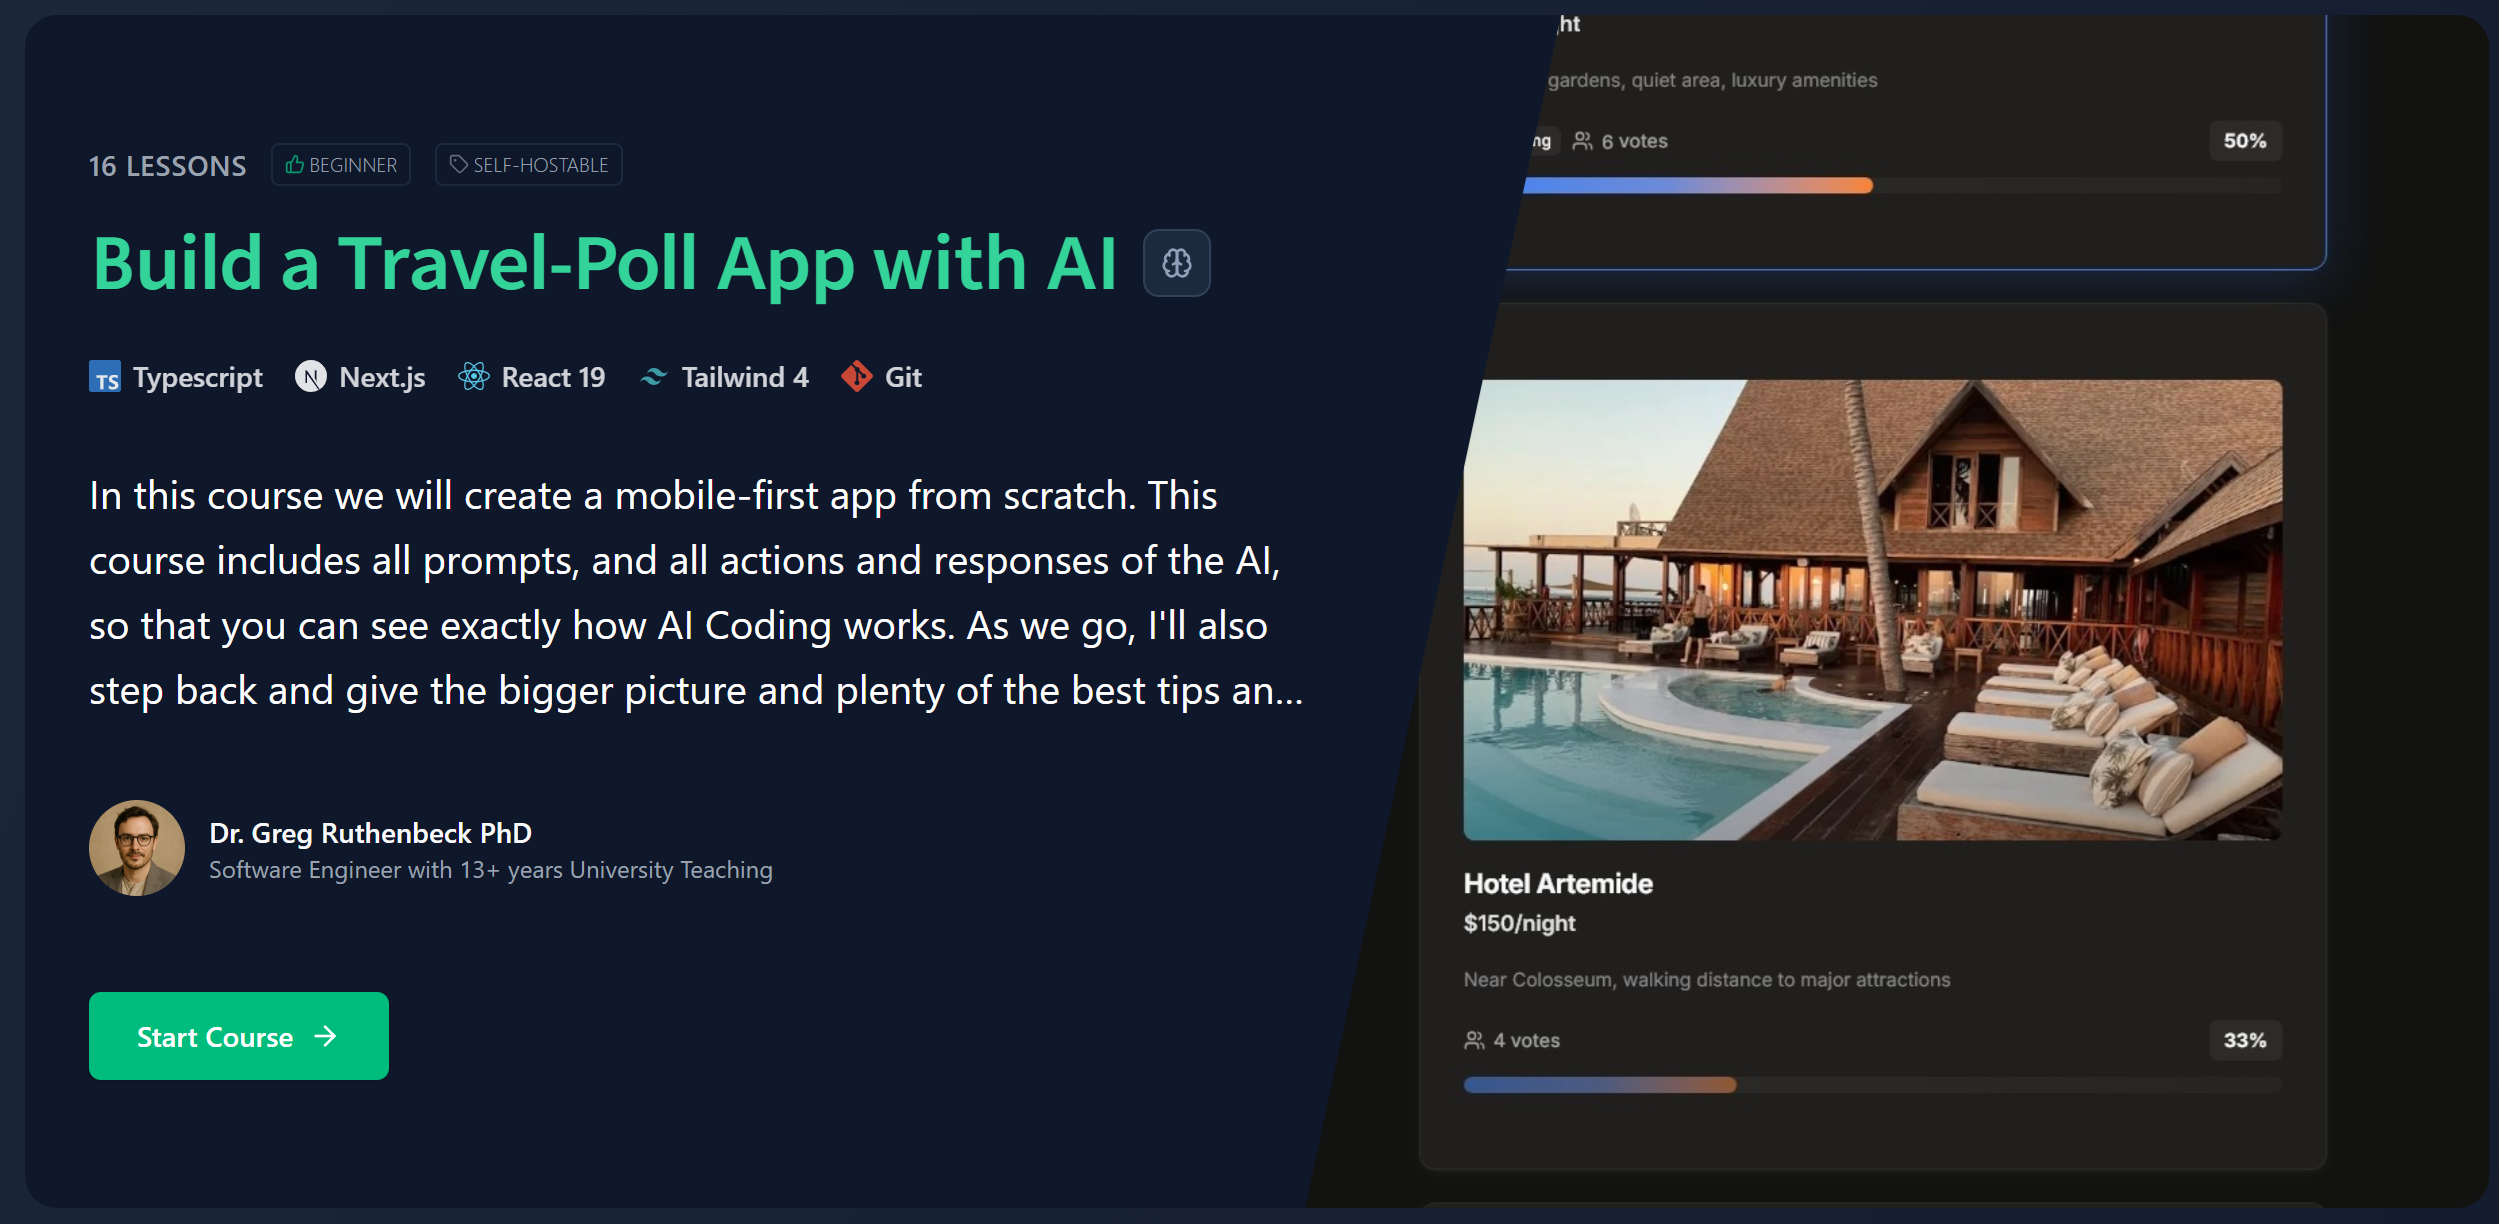This screenshot has height=1224, width=2499.
Task: Toggle the SELF-HOSTABLE tag filter
Action: click(528, 164)
